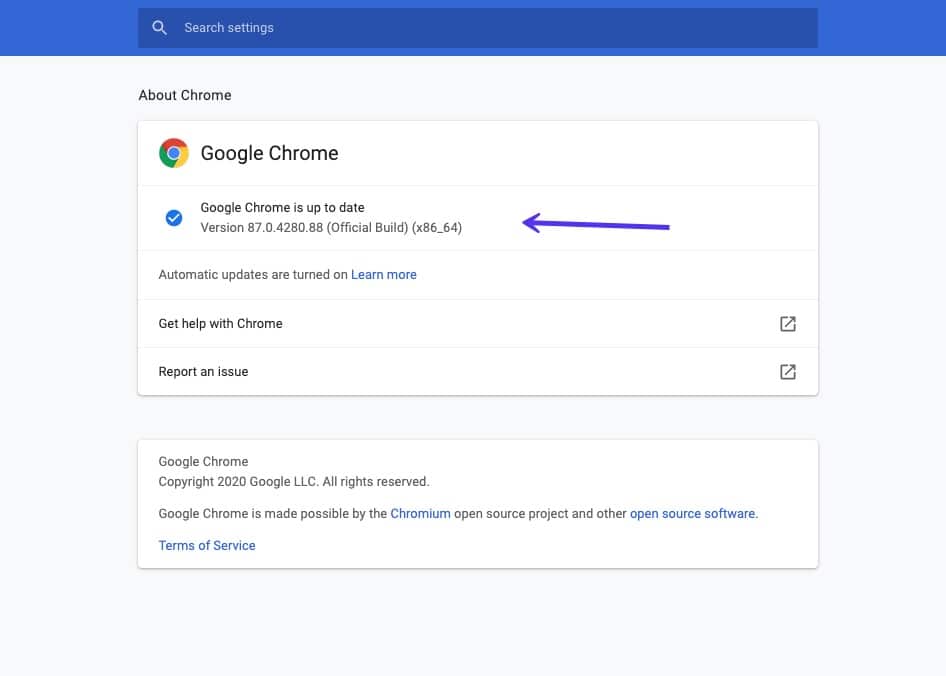Click the Google Chrome is up to date message

tap(281, 207)
